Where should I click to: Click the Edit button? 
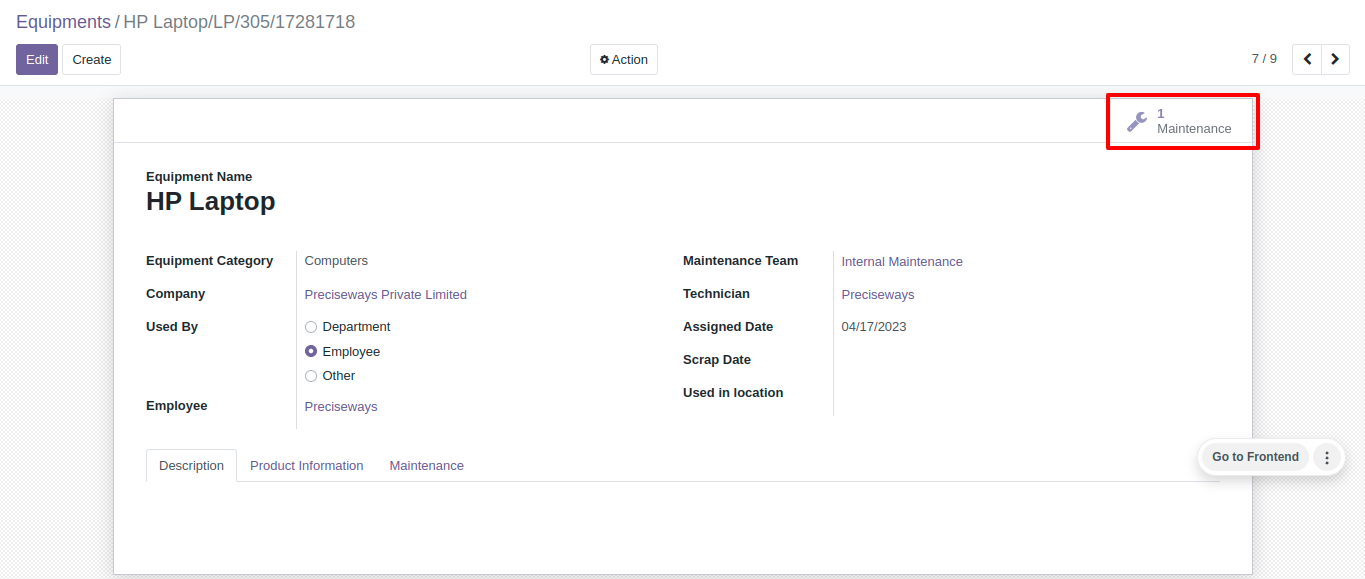tap(37, 60)
